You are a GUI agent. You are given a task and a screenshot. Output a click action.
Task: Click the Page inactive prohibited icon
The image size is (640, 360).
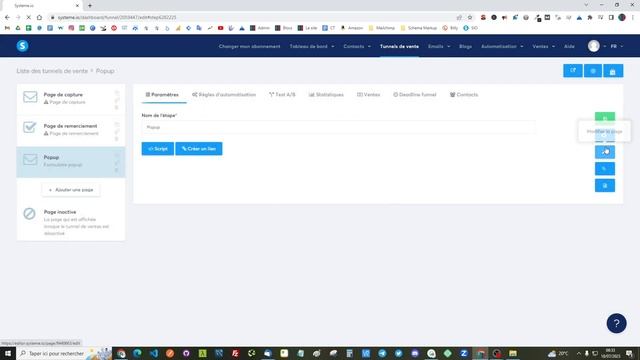(29, 213)
